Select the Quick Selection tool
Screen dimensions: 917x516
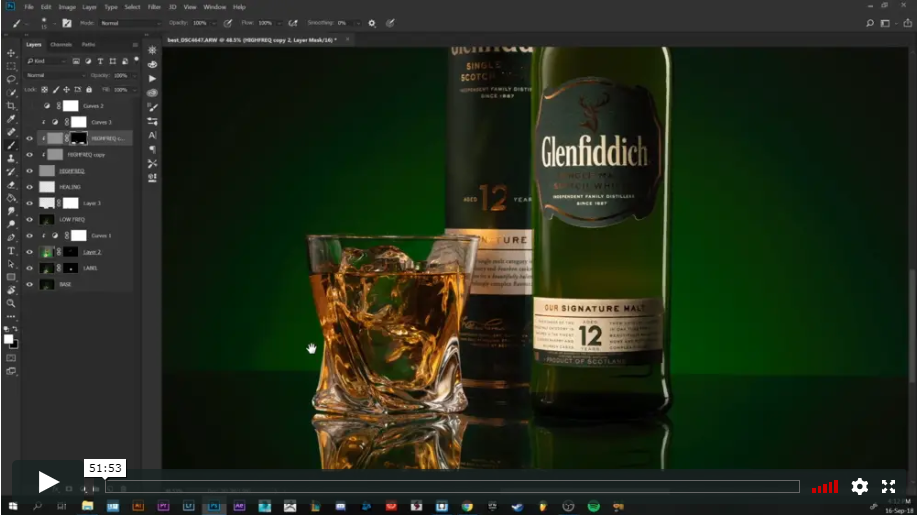tap(11, 92)
